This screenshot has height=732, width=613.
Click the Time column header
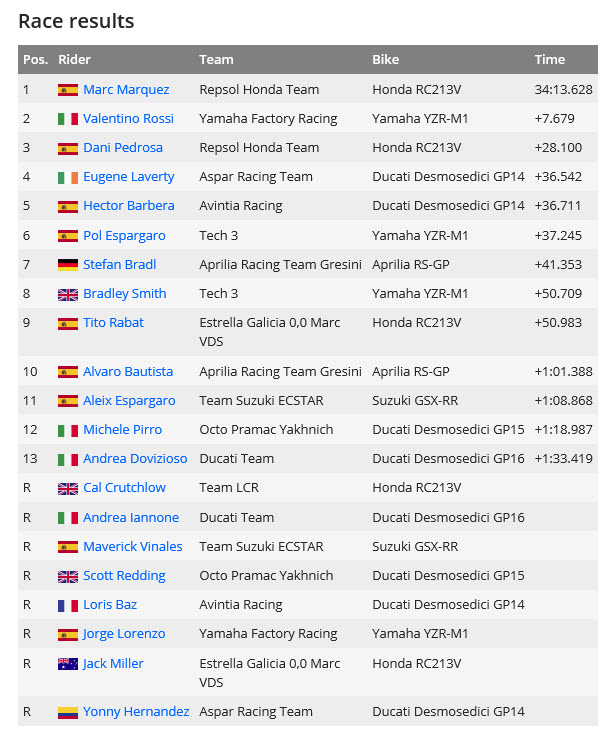pyautogui.click(x=549, y=60)
